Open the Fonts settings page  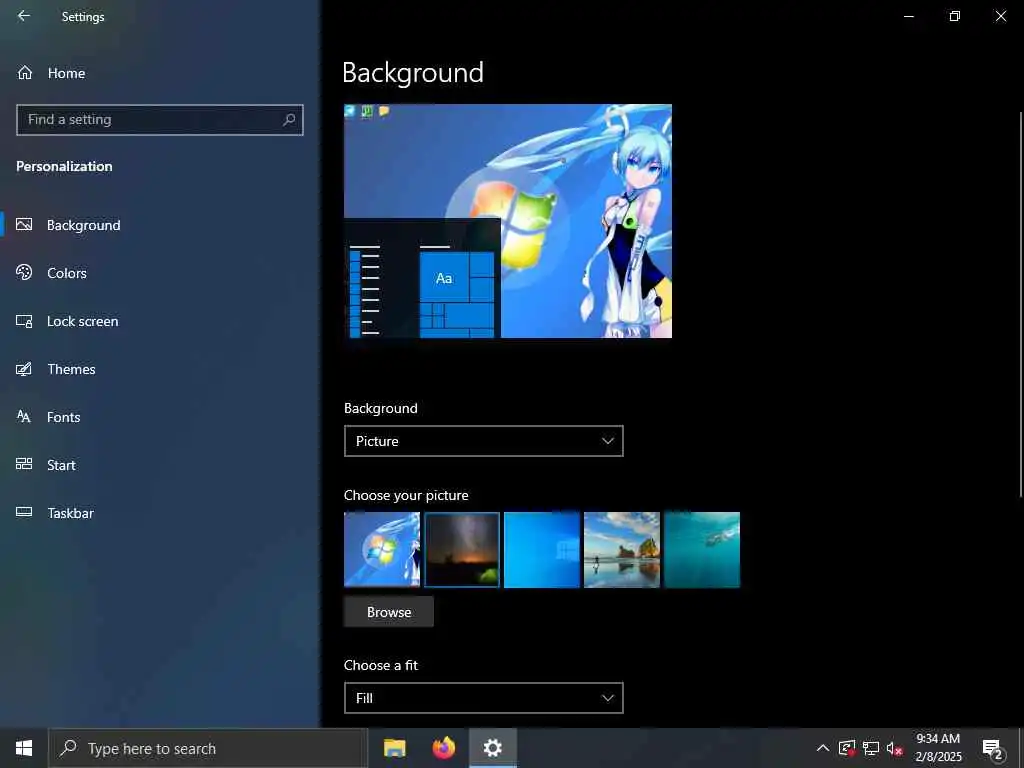(160, 417)
